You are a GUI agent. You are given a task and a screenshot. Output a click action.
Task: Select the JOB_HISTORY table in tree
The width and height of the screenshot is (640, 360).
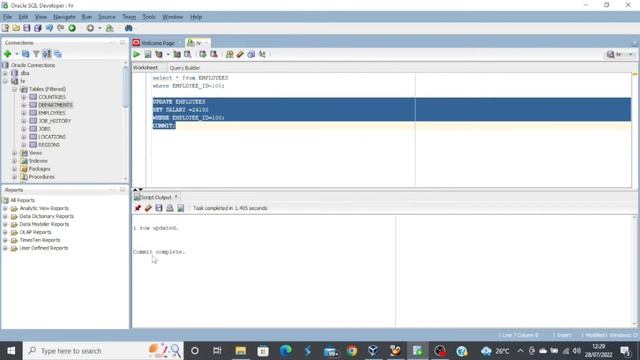point(55,121)
